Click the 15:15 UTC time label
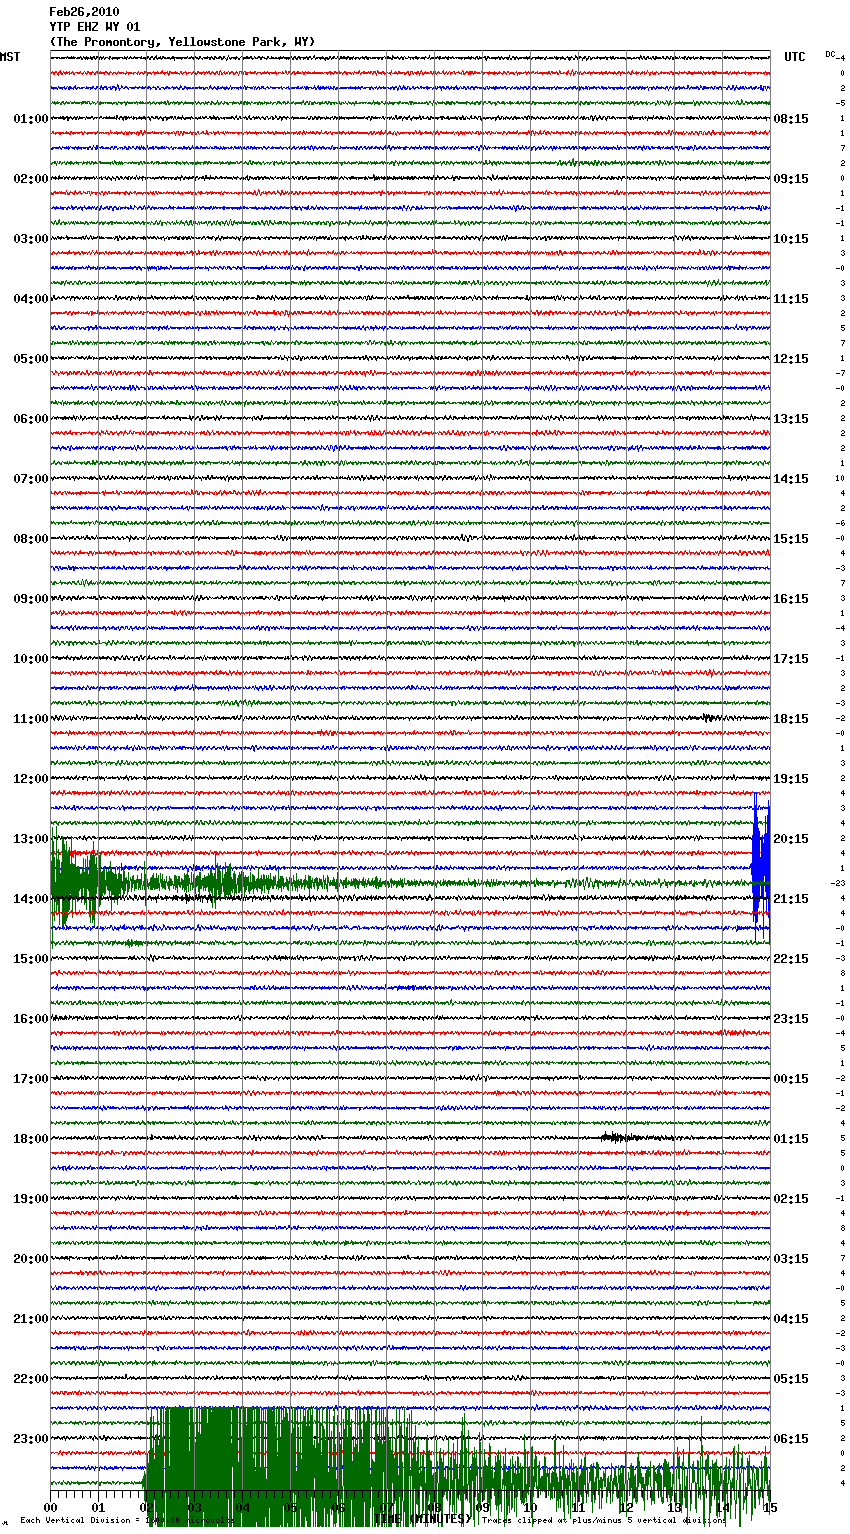This screenshot has height=1534, width=850. pyautogui.click(x=791, y=539)
